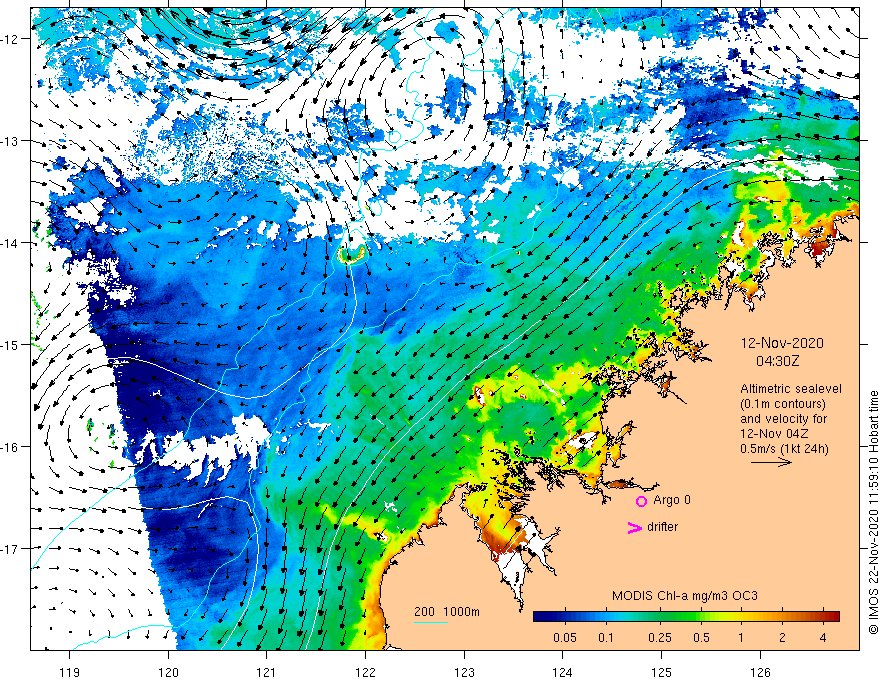This screenshot has height=680, width=880.
Task: Click the '0.5m/s (1kt 24h)' scale text
Action: coord(785,449)
